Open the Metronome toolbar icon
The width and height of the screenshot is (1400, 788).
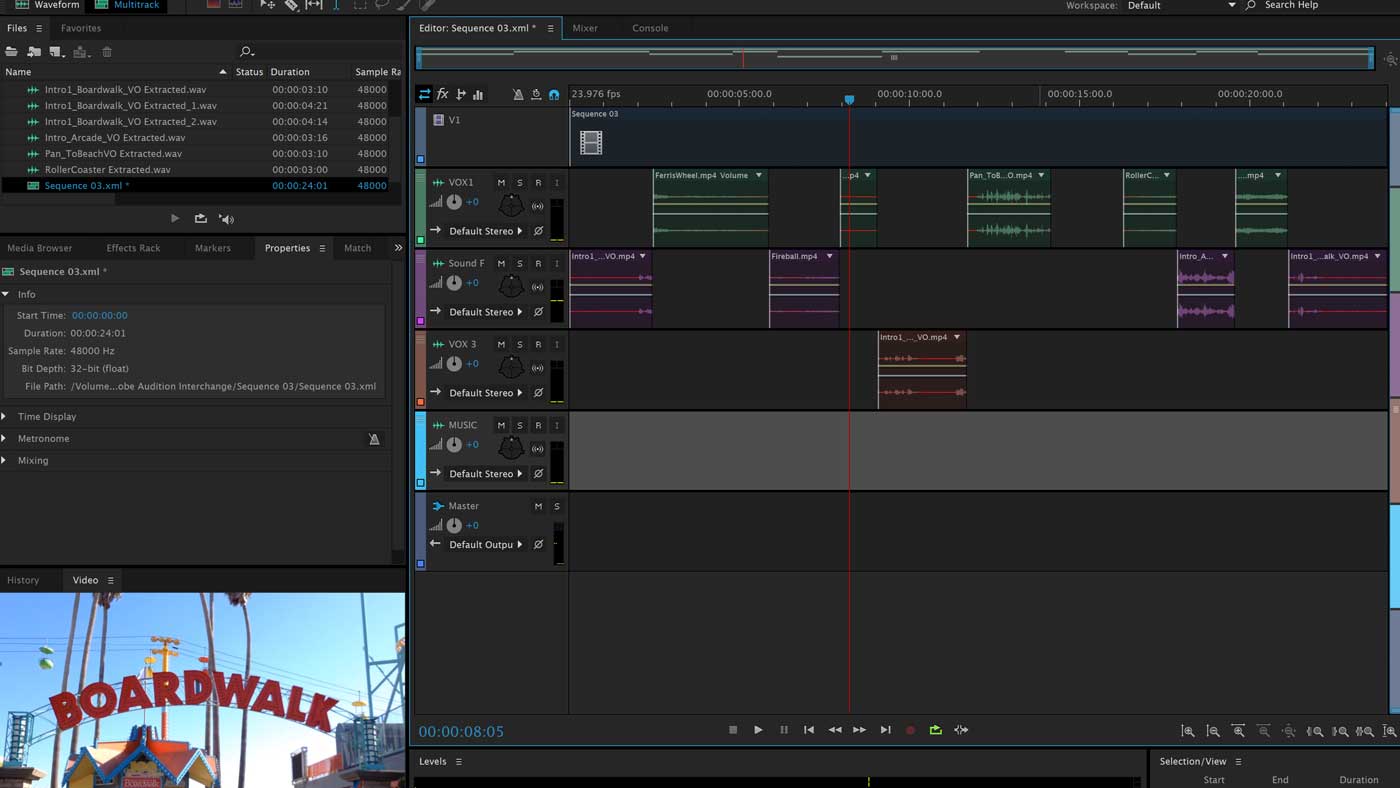pos(518,93)
